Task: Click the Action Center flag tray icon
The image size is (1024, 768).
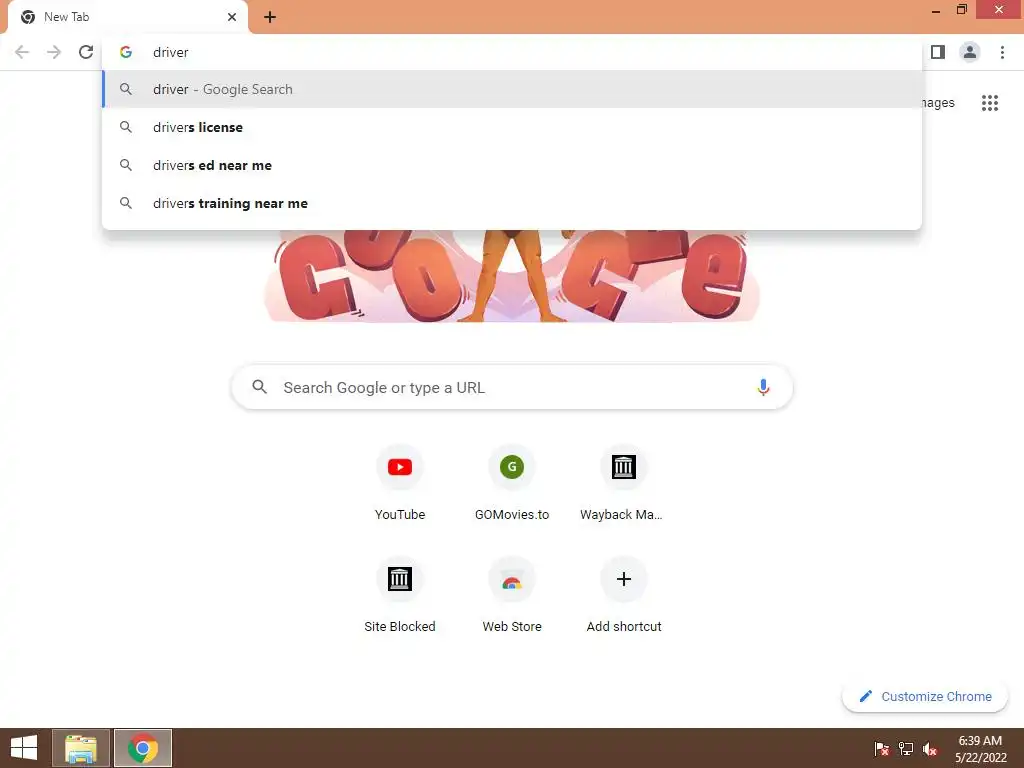Action: pos(882,749)
